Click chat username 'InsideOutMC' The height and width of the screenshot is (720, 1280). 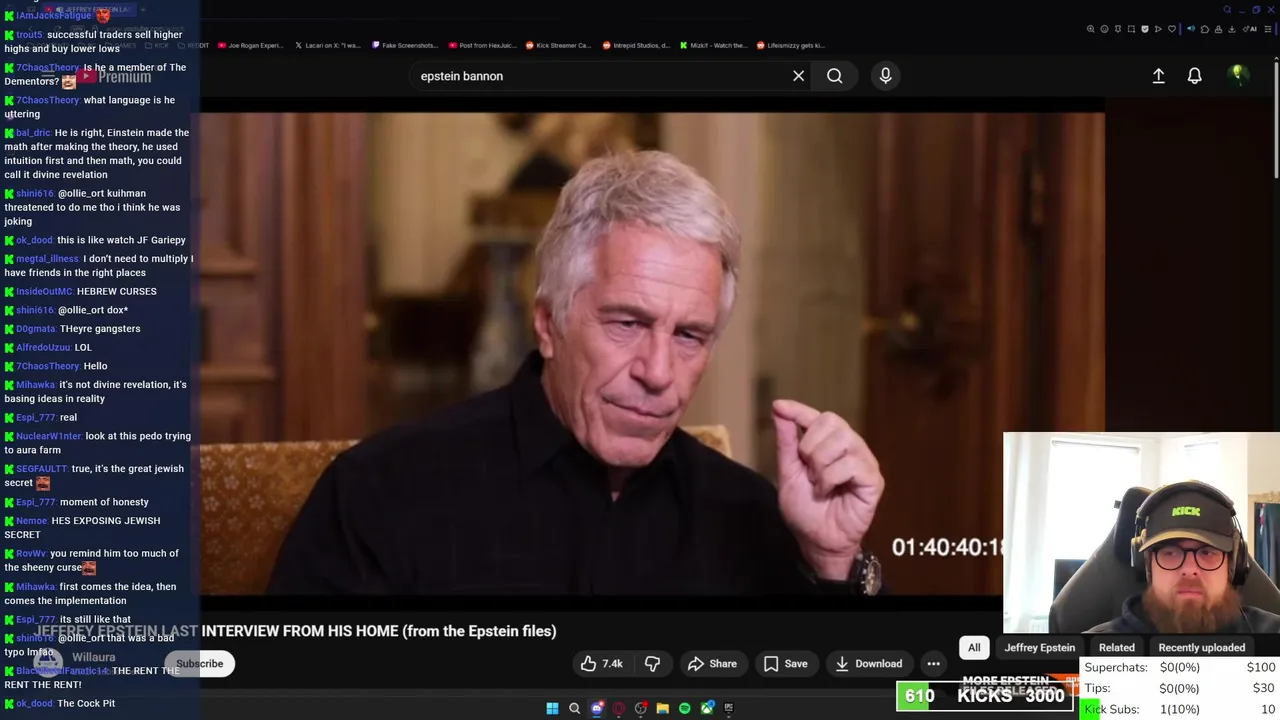pos(44,291)
